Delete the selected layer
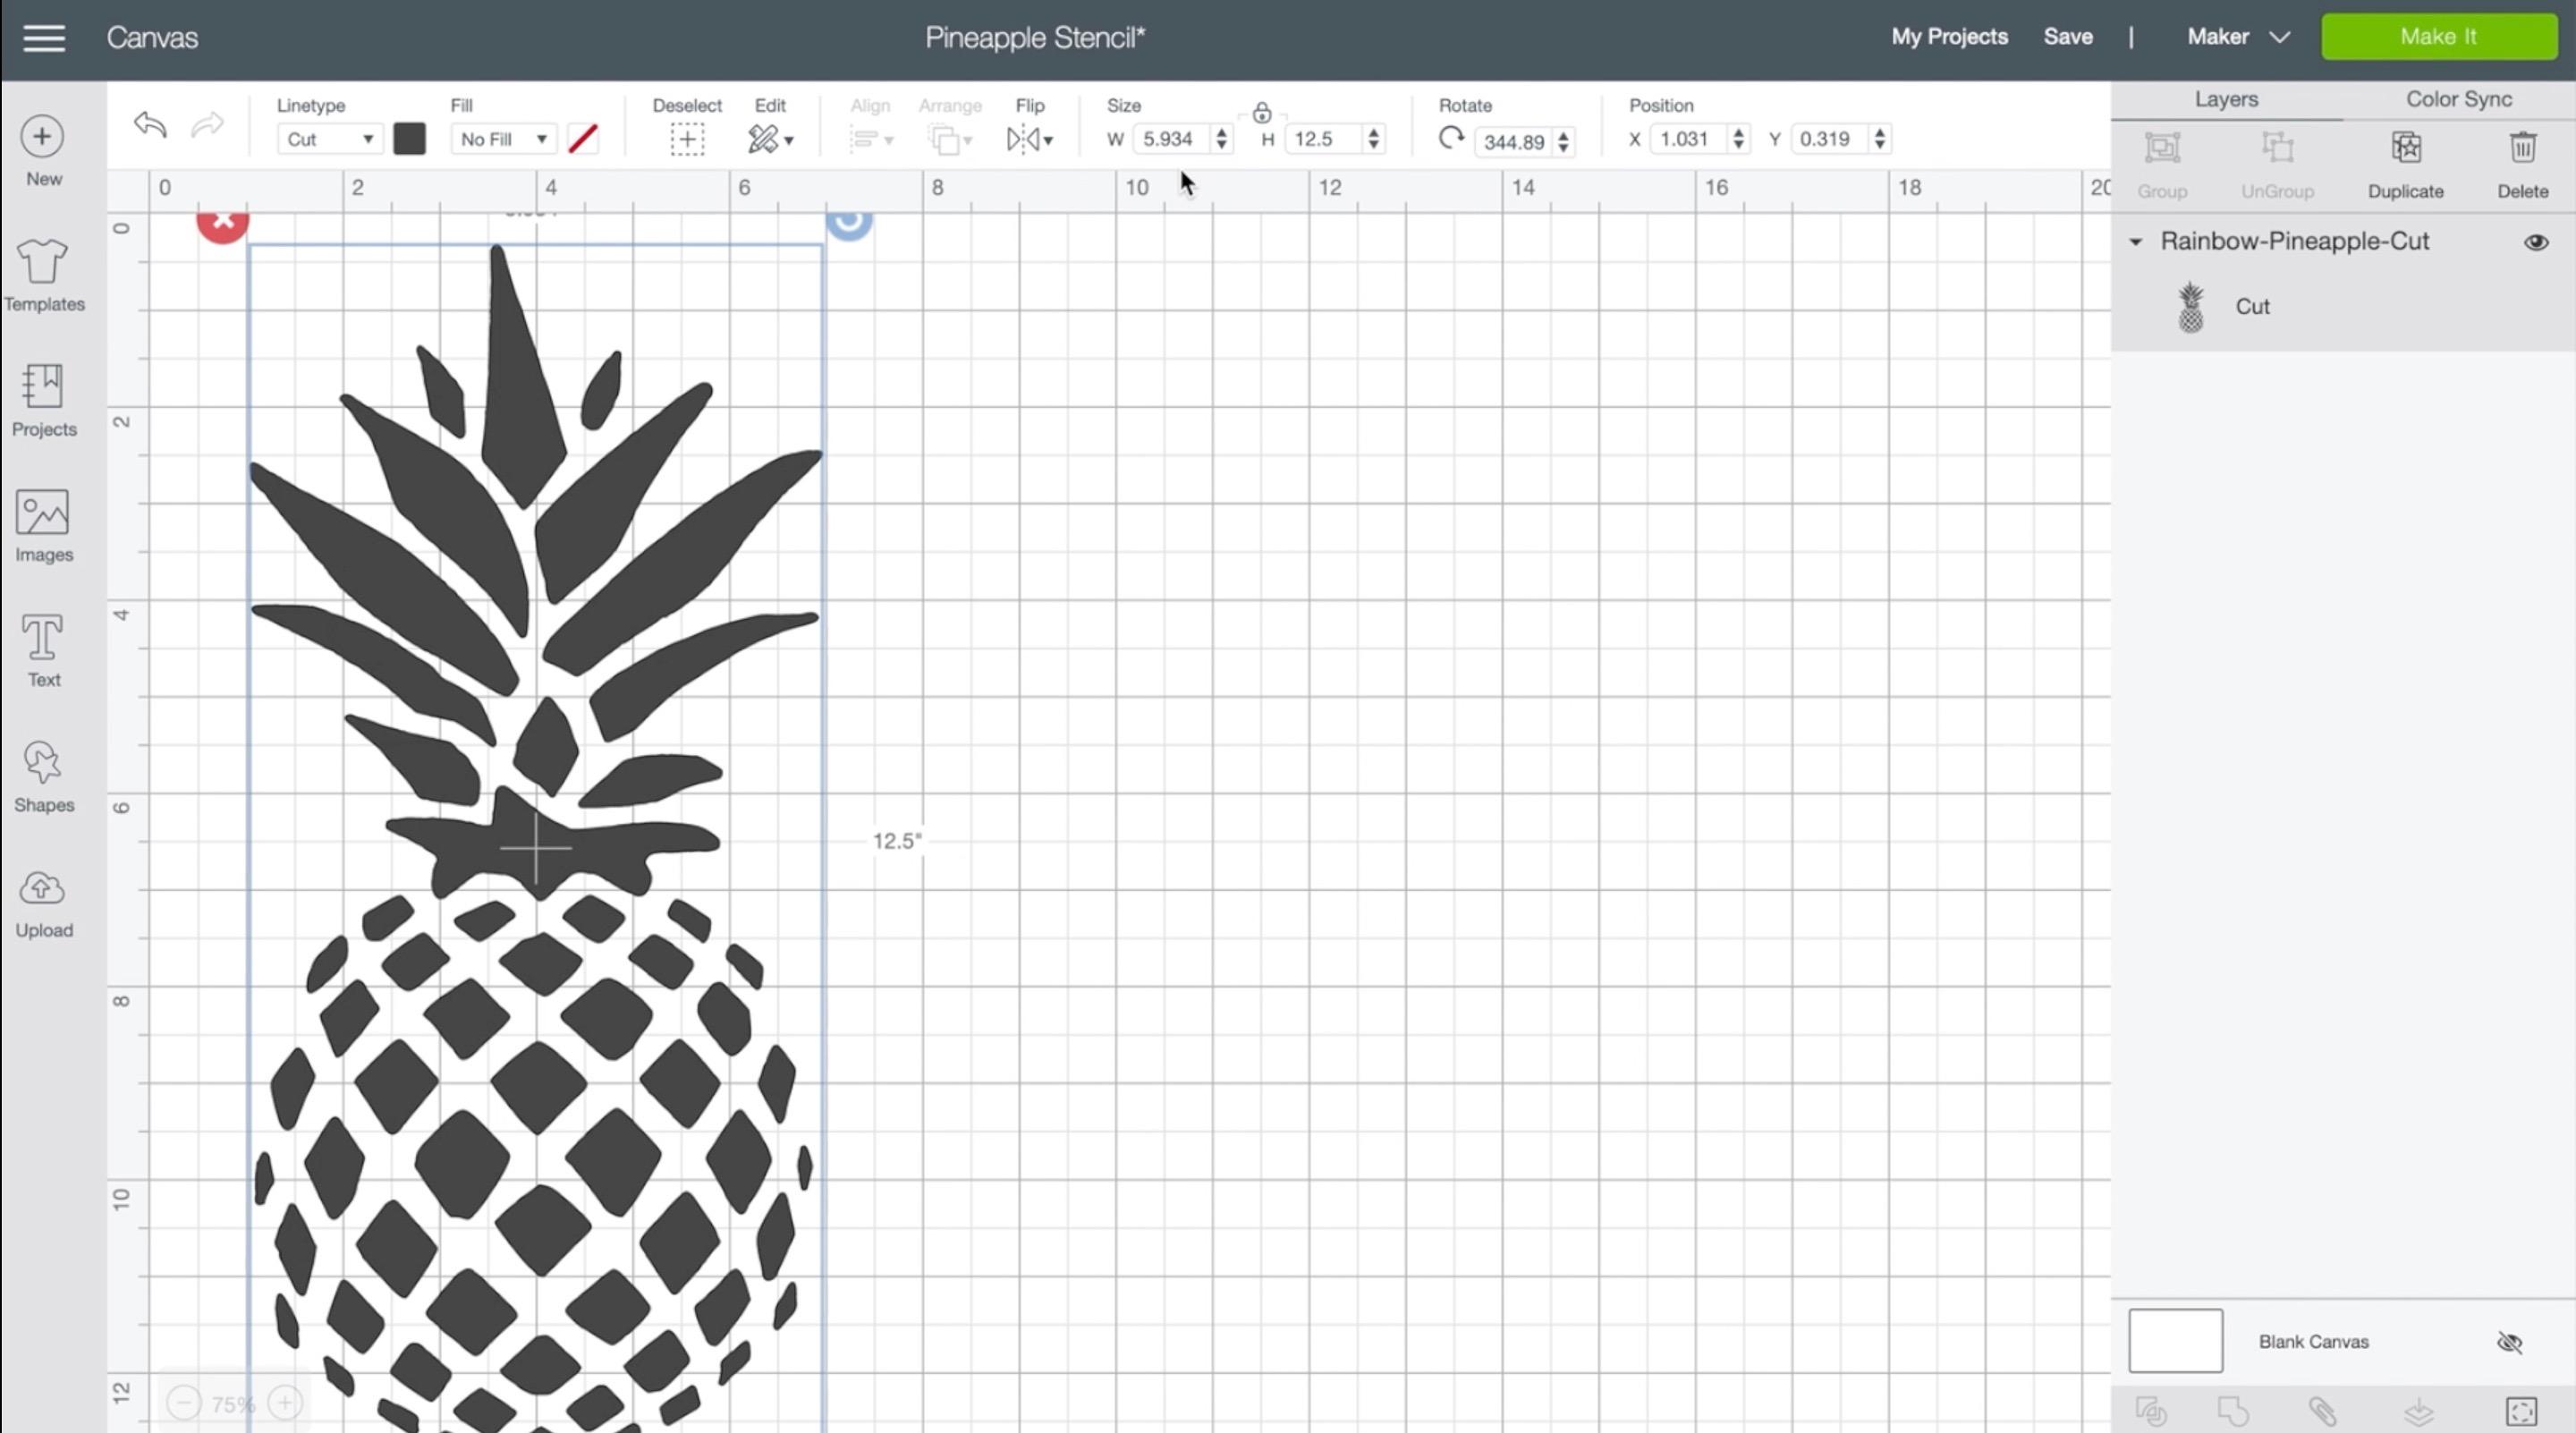The width and height of the screenshot is (2576, 1433). click(2522, 165)
